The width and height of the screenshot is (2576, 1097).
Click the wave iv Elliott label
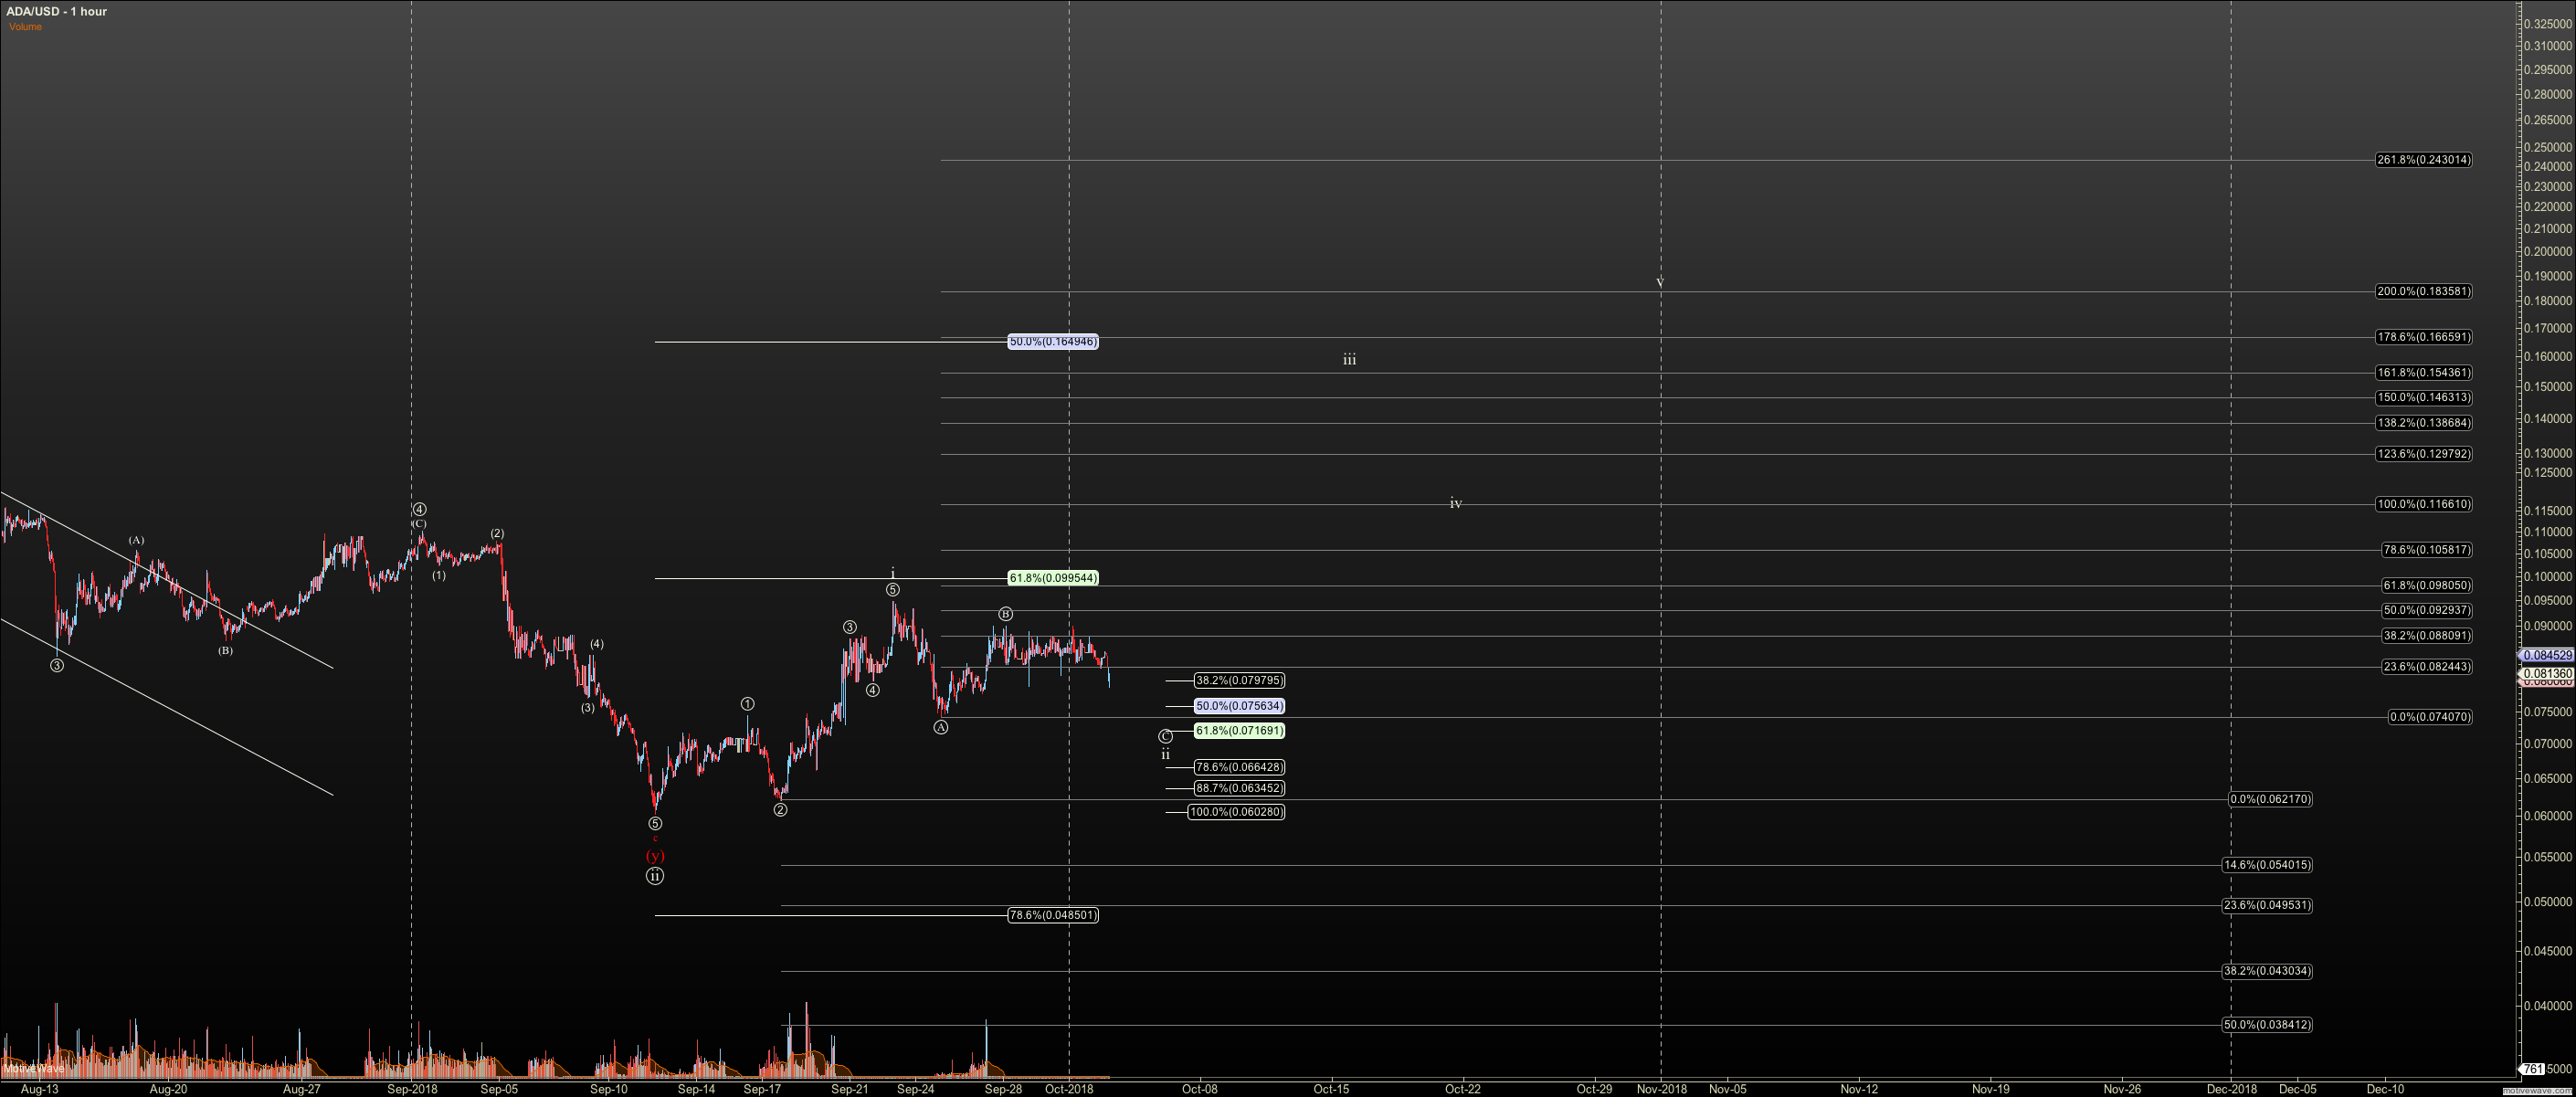[1455, 504]
